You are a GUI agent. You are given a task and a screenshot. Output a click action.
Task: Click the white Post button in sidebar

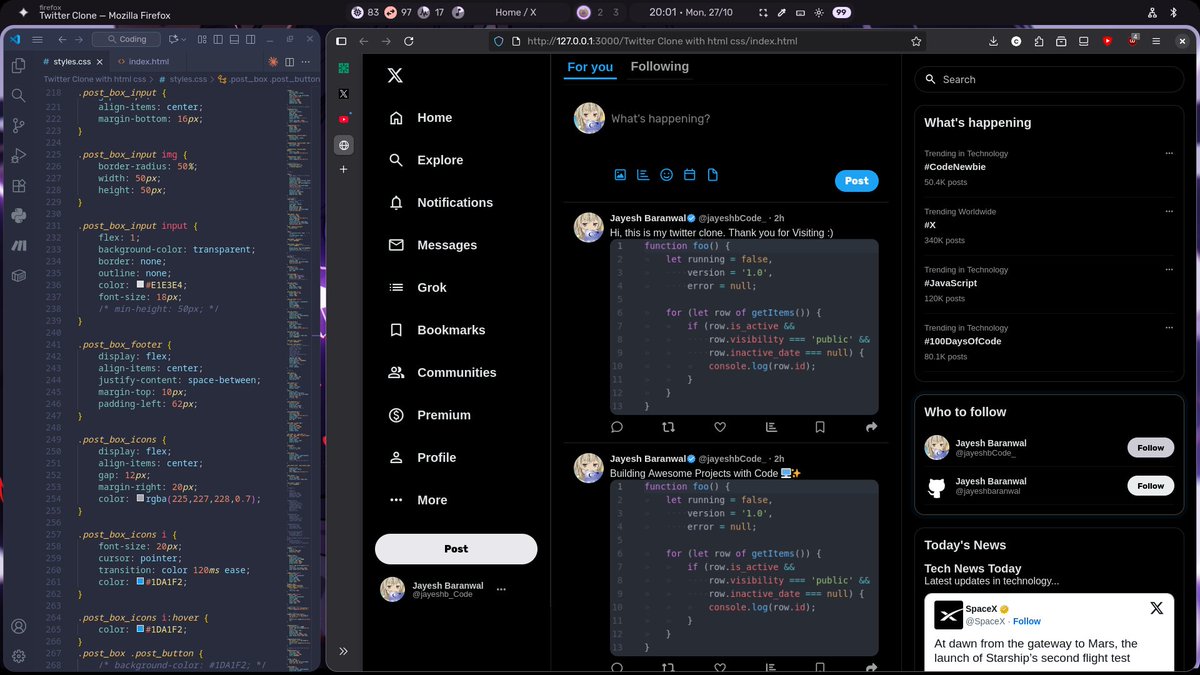tap(456, 549)
